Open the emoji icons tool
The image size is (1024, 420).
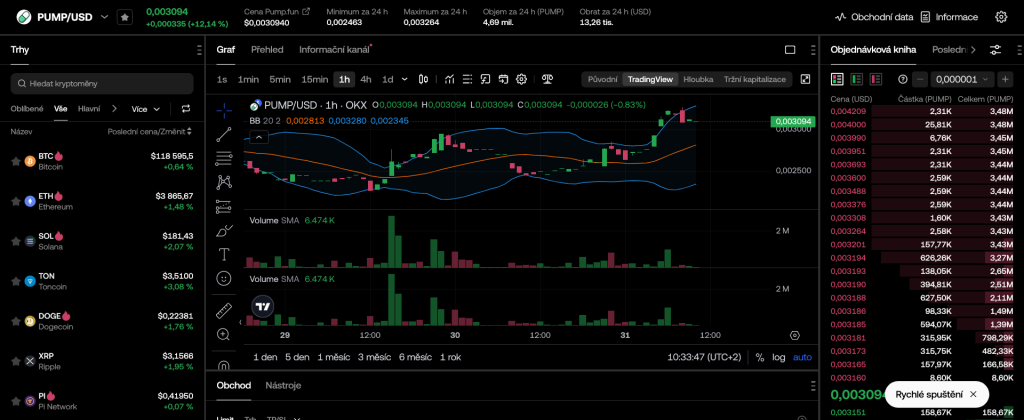(x=224, y=278)
